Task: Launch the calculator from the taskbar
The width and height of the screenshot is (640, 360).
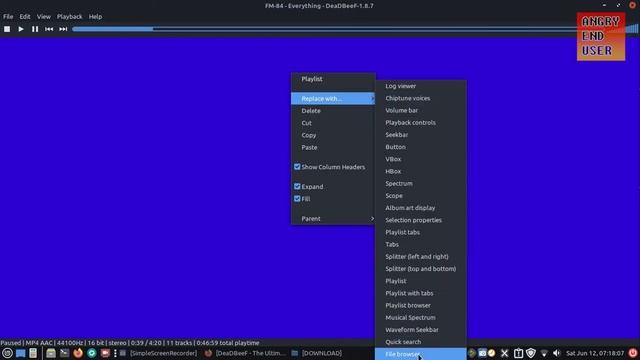Action: click(33, 353)
